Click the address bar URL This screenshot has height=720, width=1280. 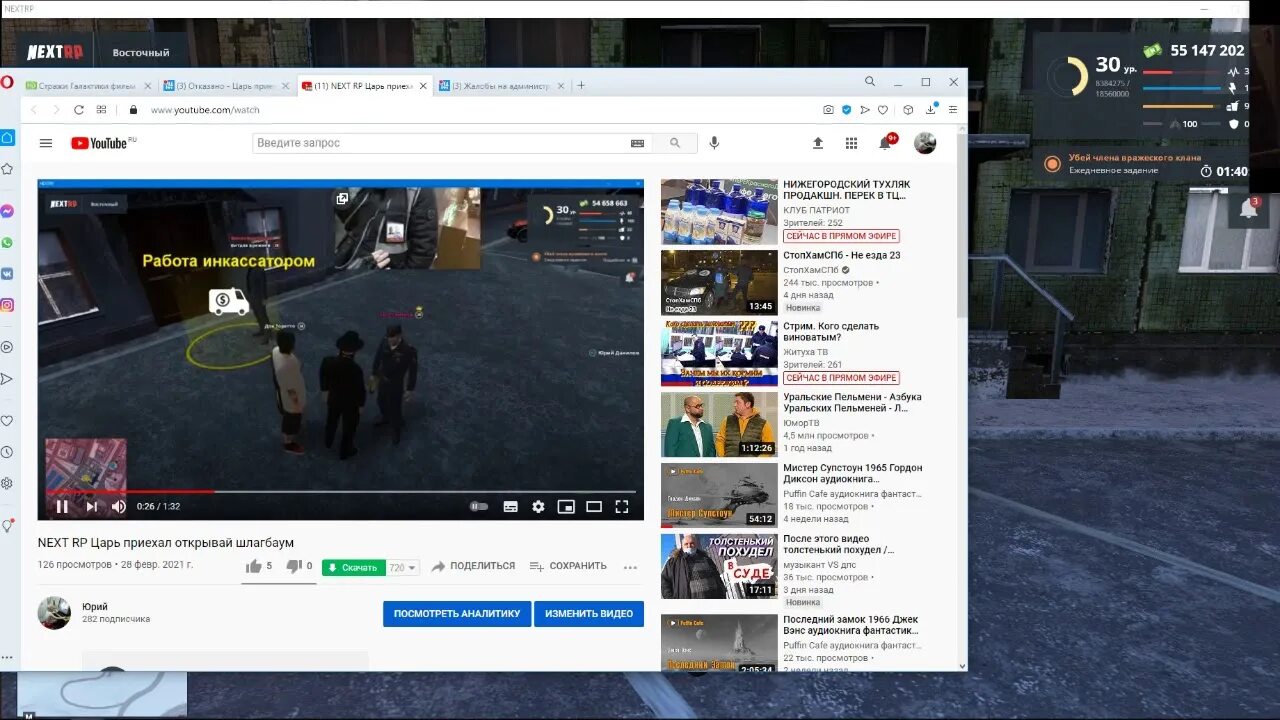pyautogui.click(x=205, y=110)
